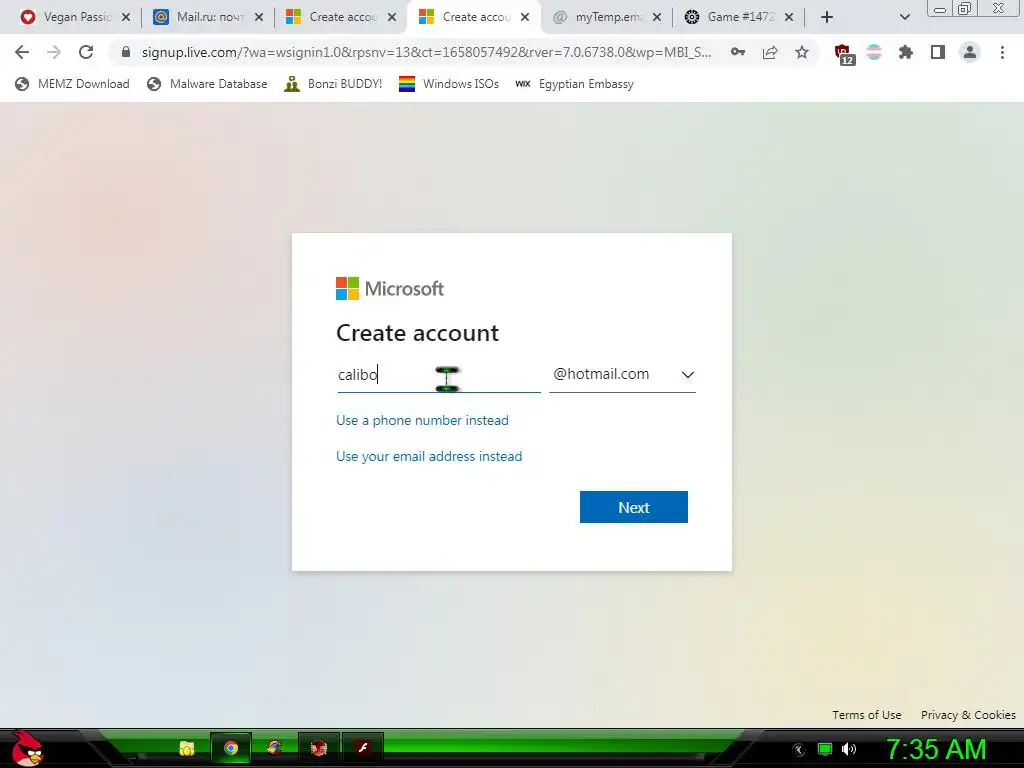This screenshot has width=1024, height=768.
Task: Share this page via share icon
Action: (770, 52)
